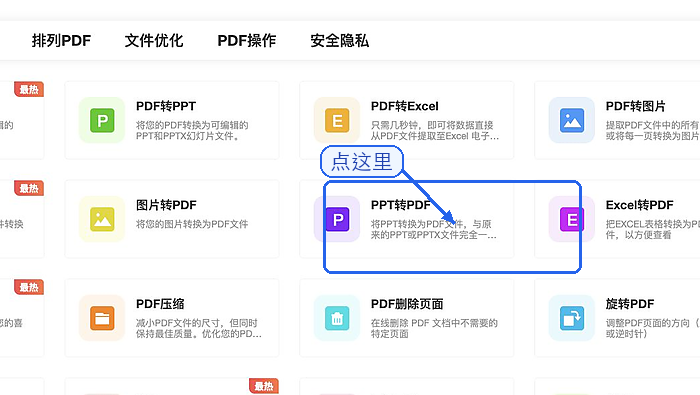Switch to the PDF操作 tab
The height and width of the screenshot is (395, 700).
coord(246,41)
